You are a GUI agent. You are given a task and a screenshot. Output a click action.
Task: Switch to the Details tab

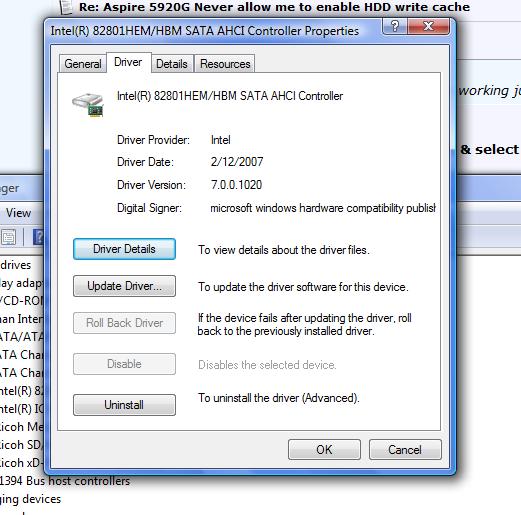(172, 64)
